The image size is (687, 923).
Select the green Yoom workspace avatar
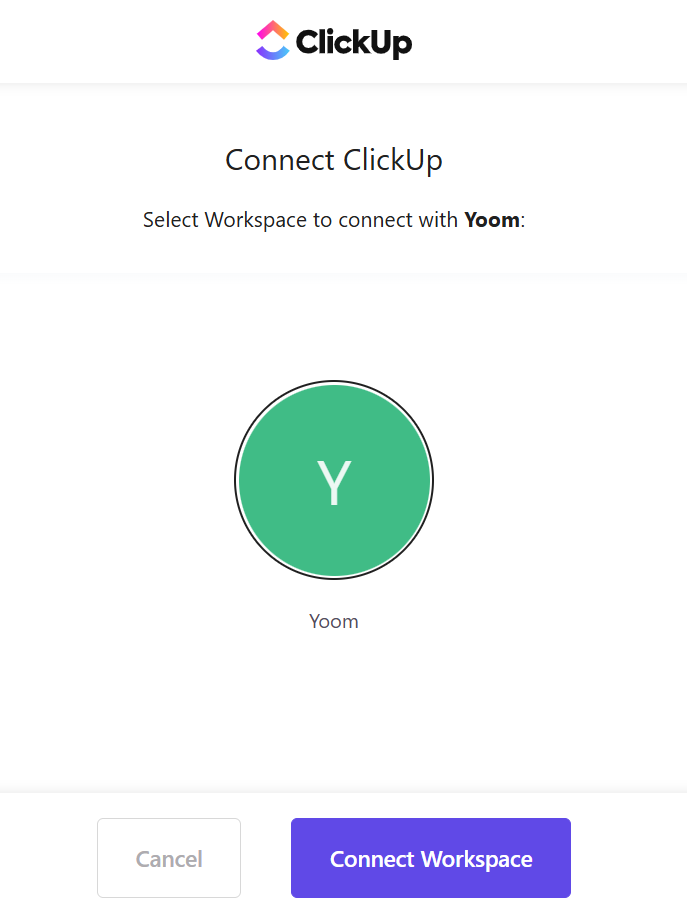click(x=334, y=480)
